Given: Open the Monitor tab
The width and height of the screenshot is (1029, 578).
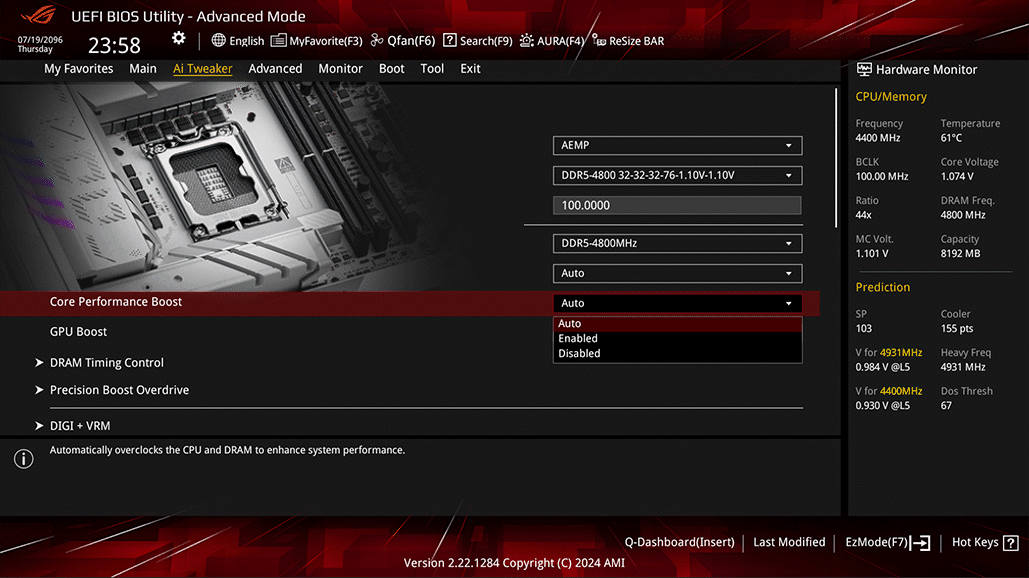Looking at the screenshot, I should 341,69.
